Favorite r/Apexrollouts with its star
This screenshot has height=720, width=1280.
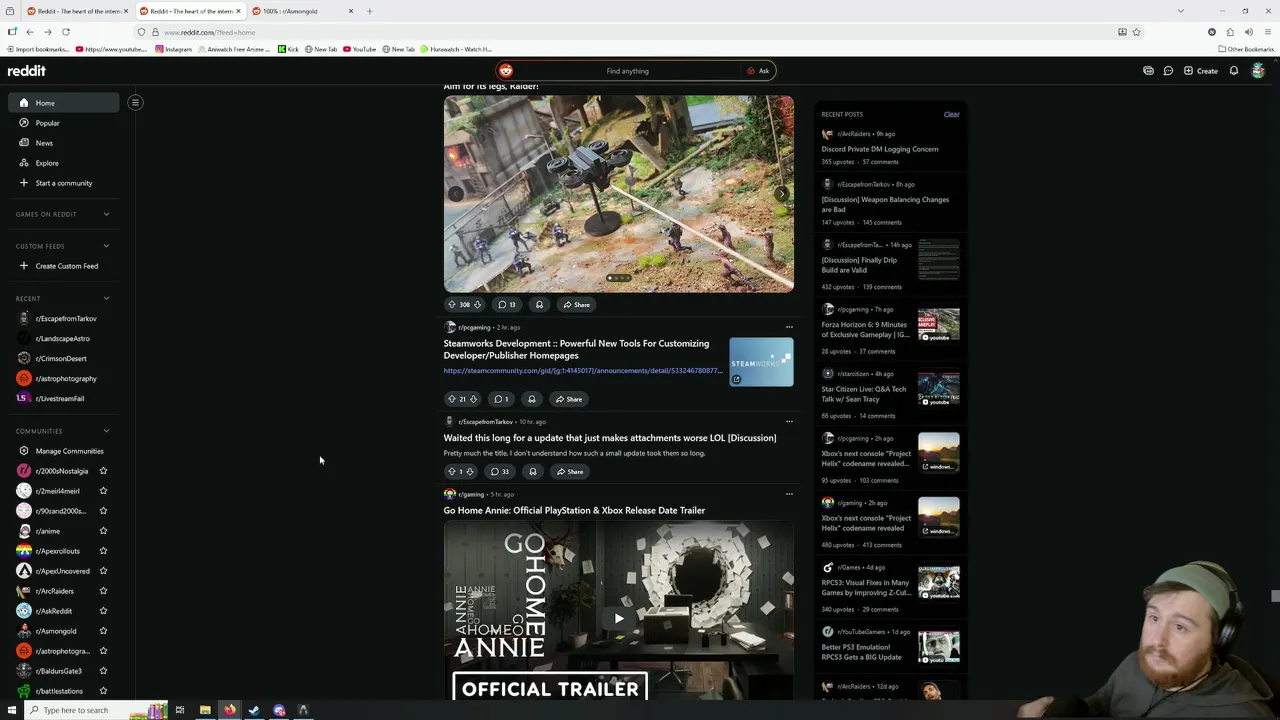(103, 551)
